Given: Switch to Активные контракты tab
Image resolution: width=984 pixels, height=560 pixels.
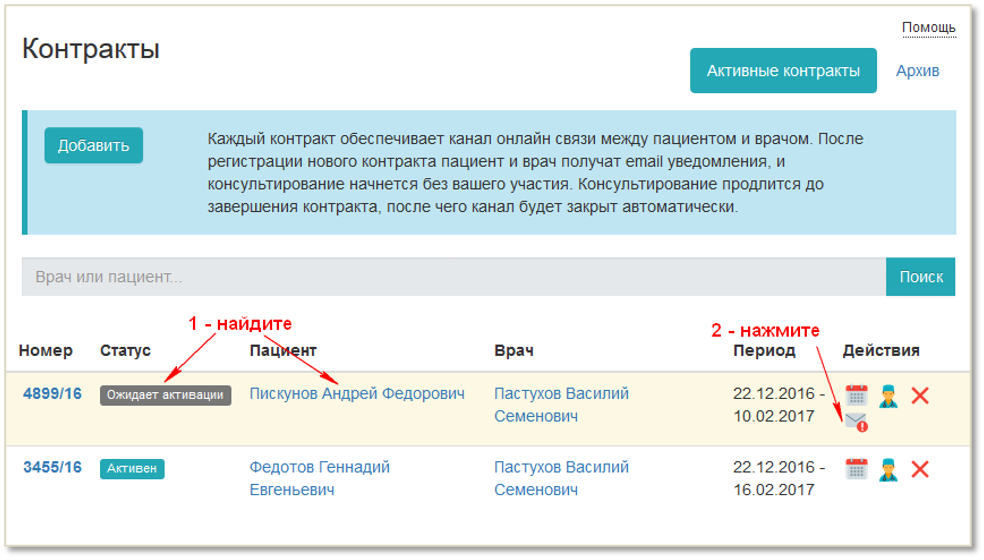Looking at the screenshot, I should (783, 71).
